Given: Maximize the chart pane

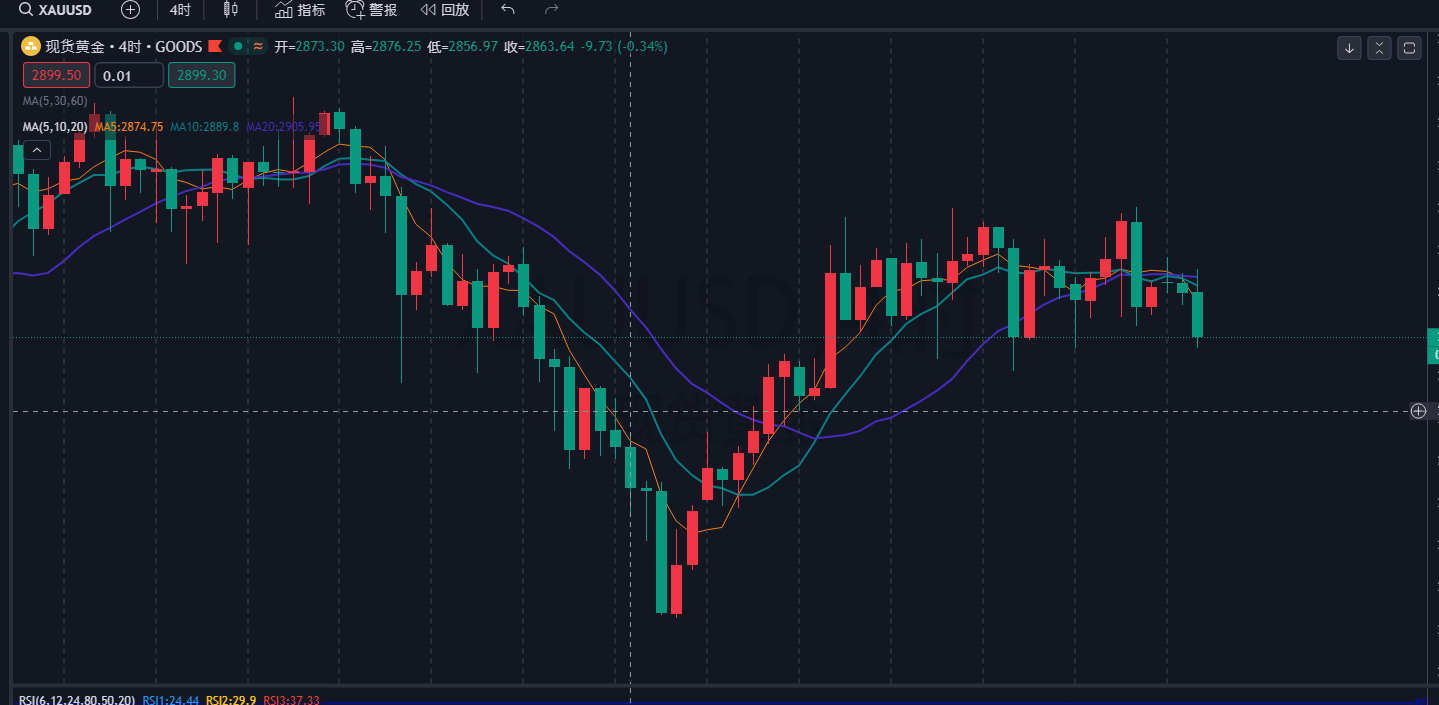Looking at the screenshot, I should (x=1410, y=48).
